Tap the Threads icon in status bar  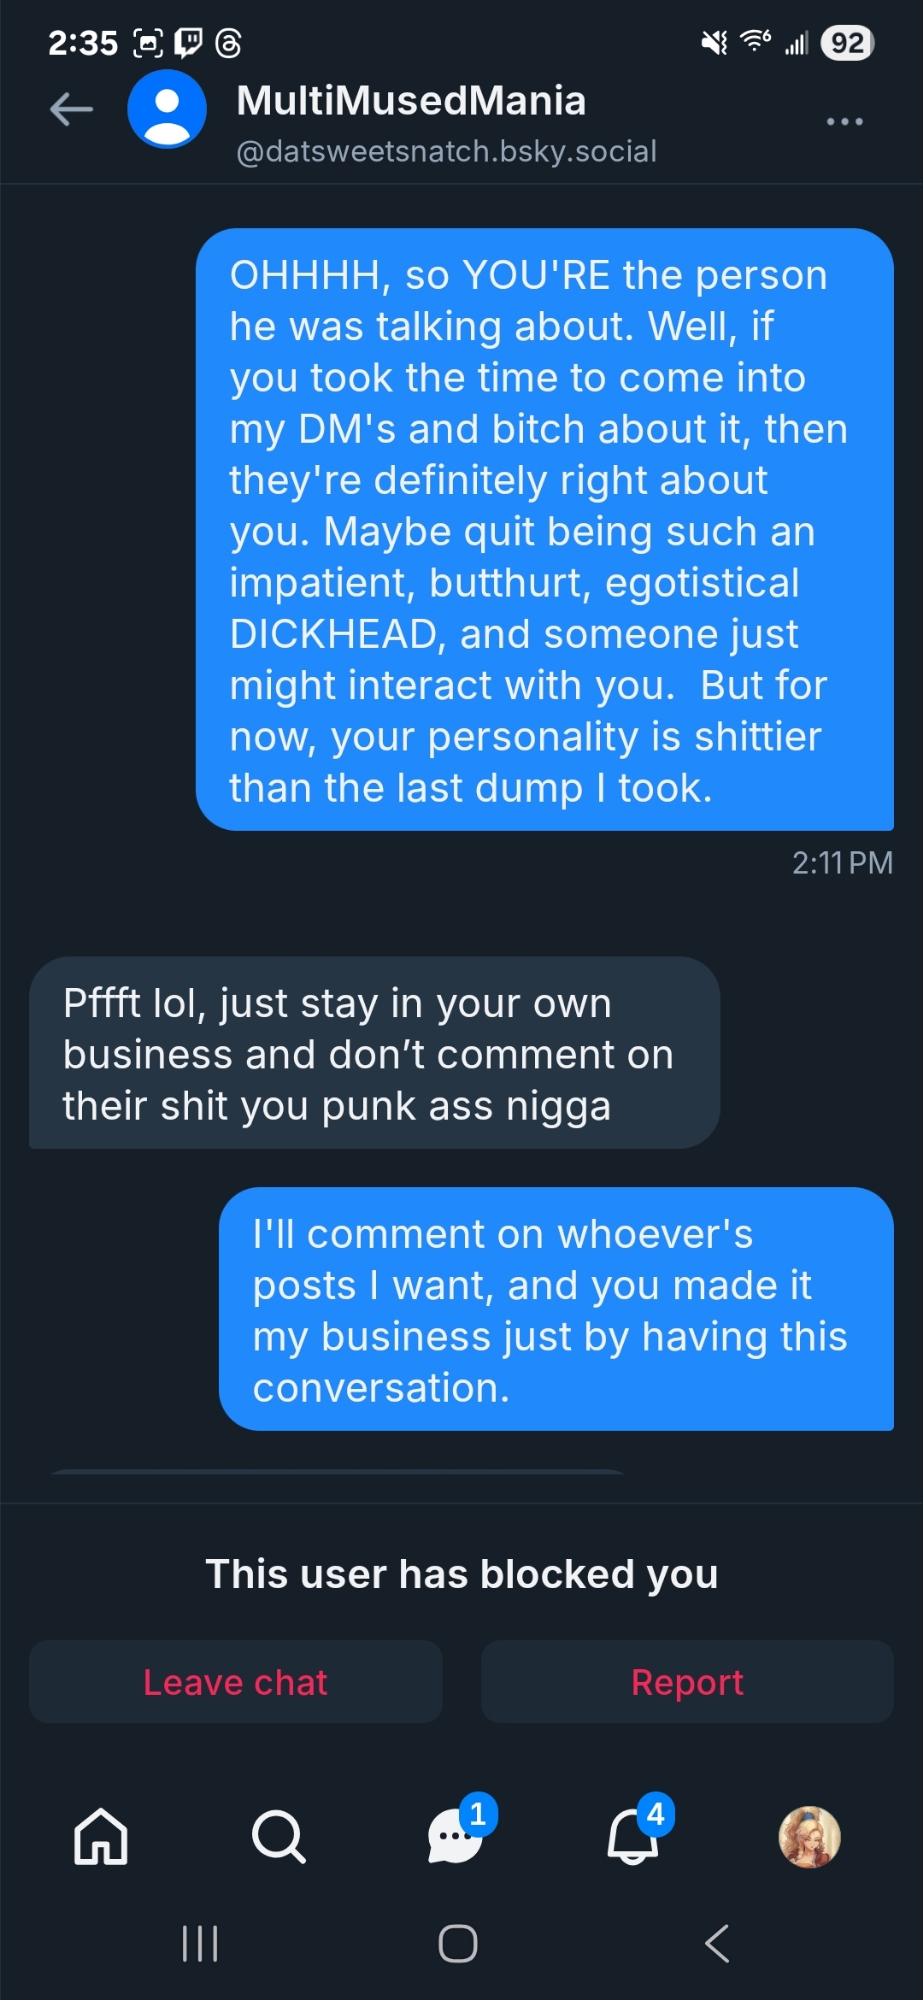[228, 43]
